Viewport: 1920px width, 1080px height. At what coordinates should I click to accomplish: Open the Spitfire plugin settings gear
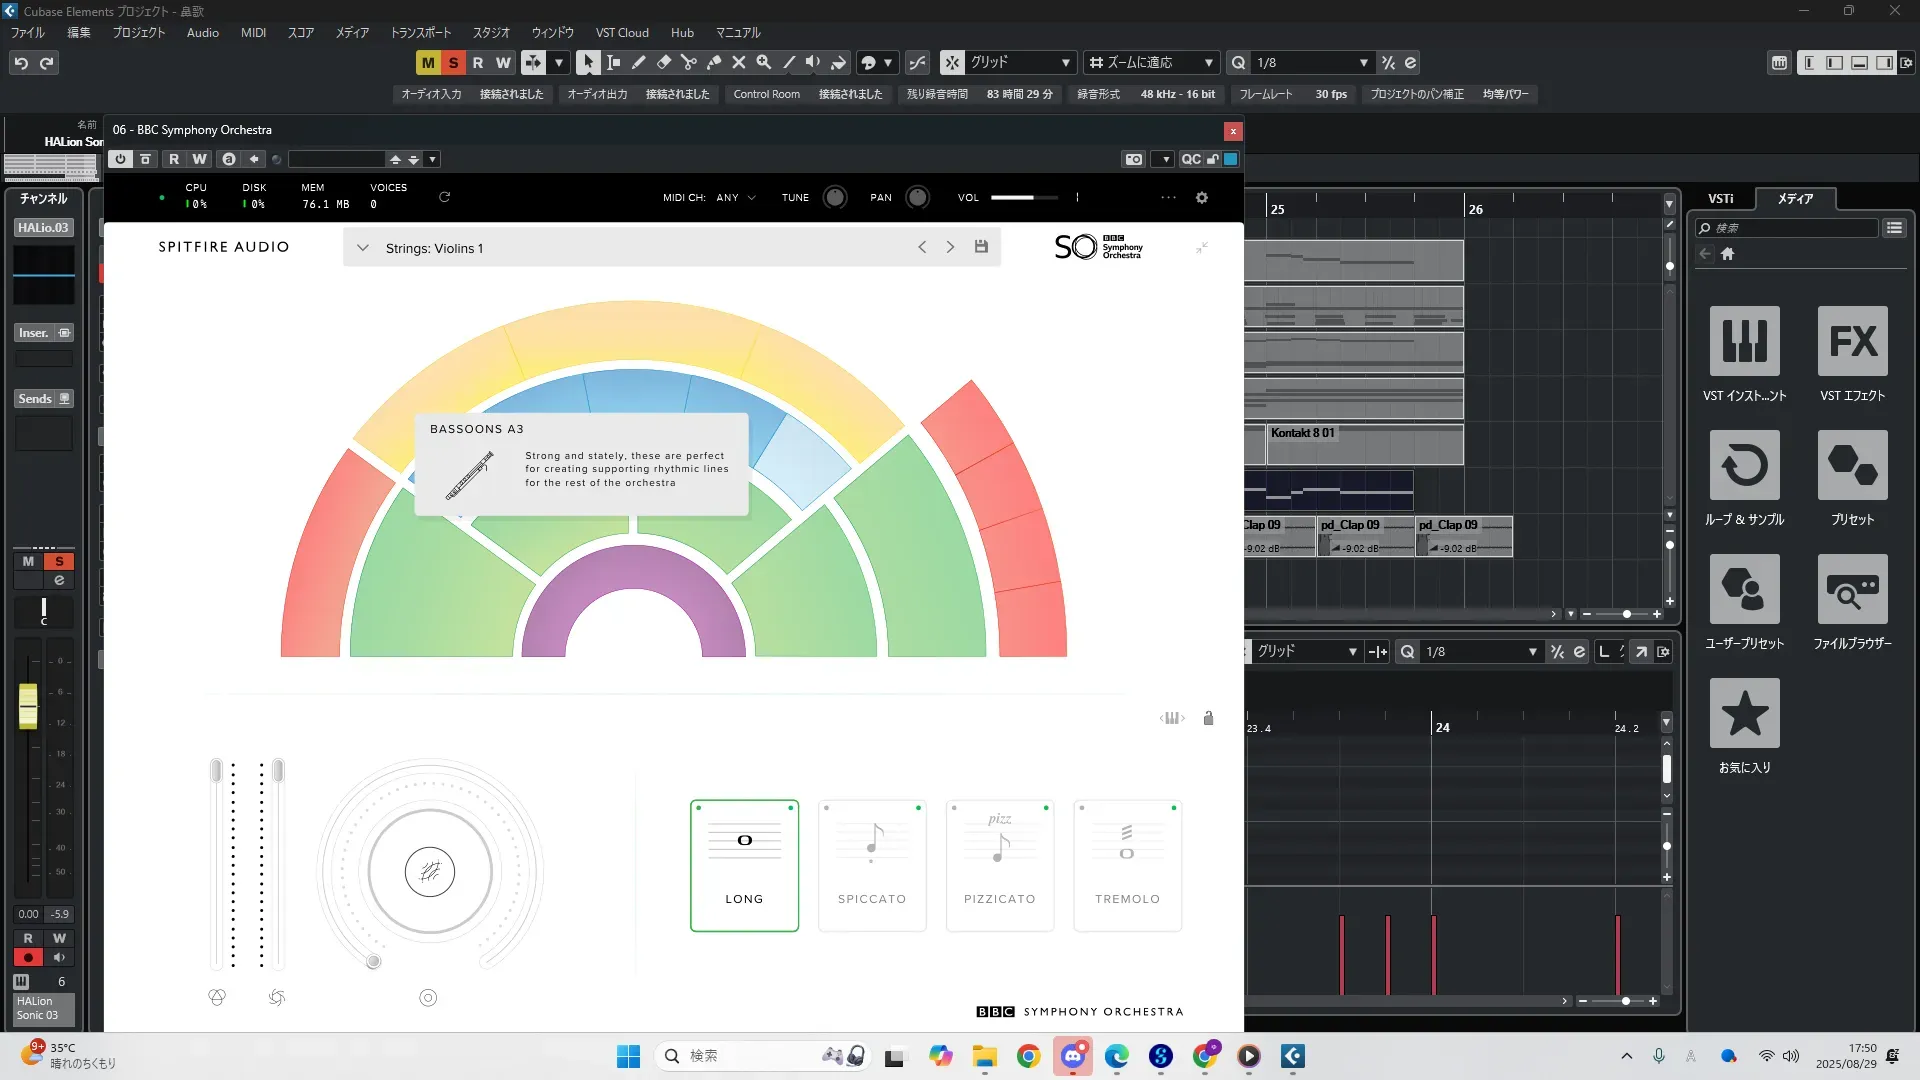(x=1202, y=198)
